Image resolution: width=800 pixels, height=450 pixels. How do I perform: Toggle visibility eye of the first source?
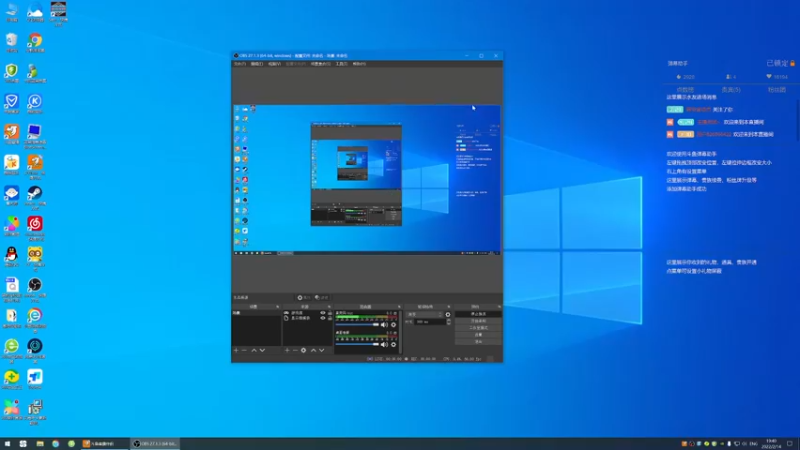pos(322,313)
